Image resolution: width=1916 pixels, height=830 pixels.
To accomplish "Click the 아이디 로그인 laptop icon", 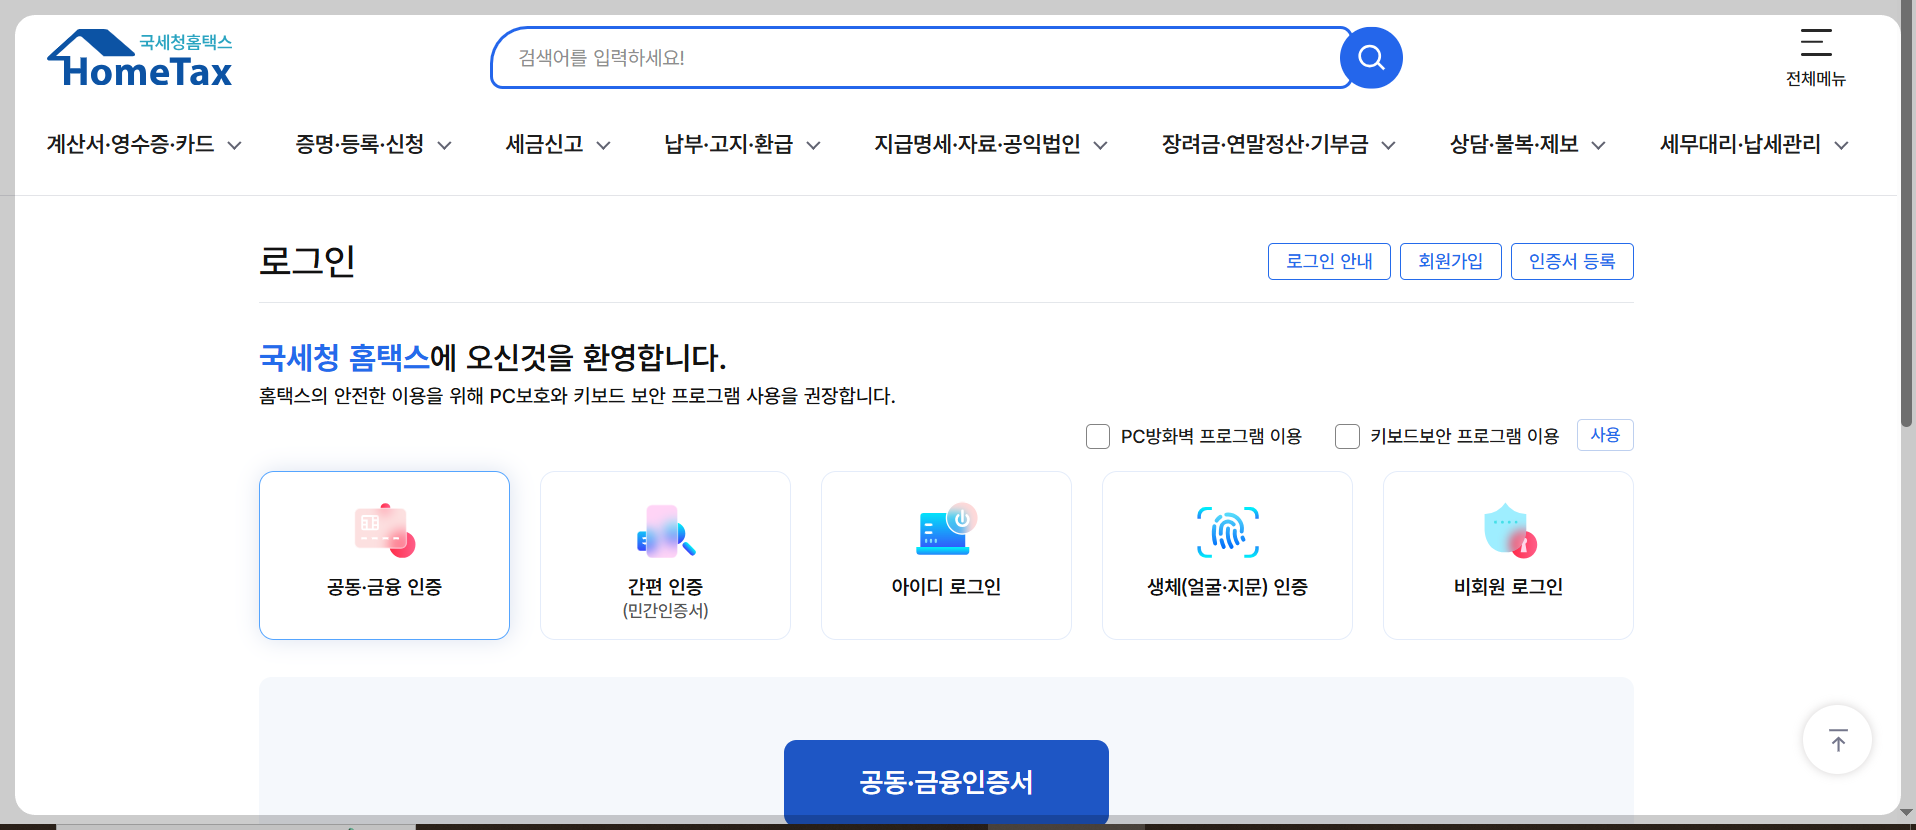I will pyautogui.click(x=946, y=530).
